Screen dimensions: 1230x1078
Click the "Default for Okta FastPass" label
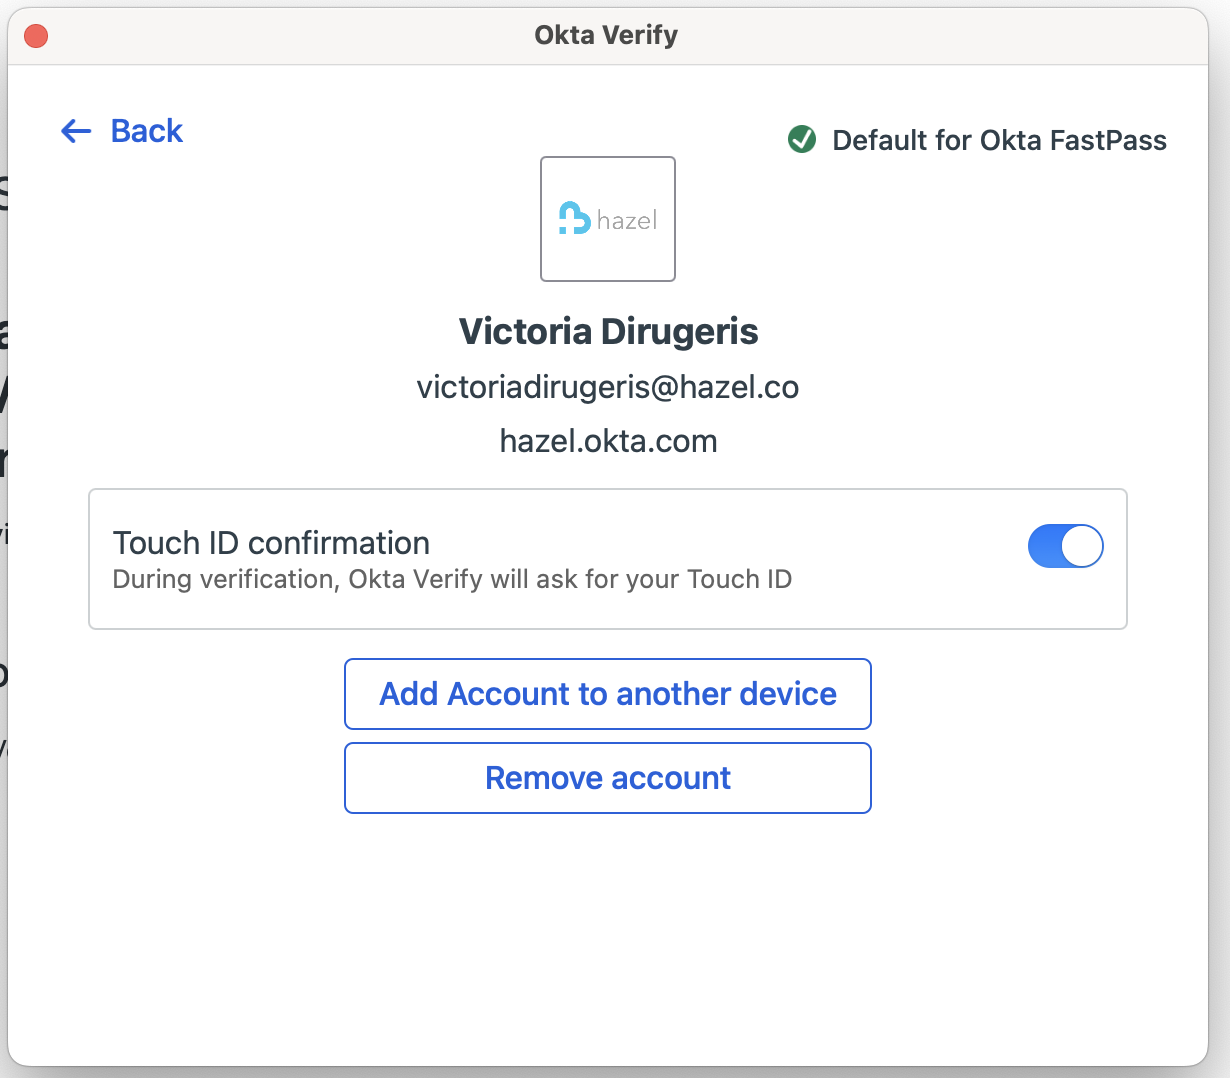(998, 140)
